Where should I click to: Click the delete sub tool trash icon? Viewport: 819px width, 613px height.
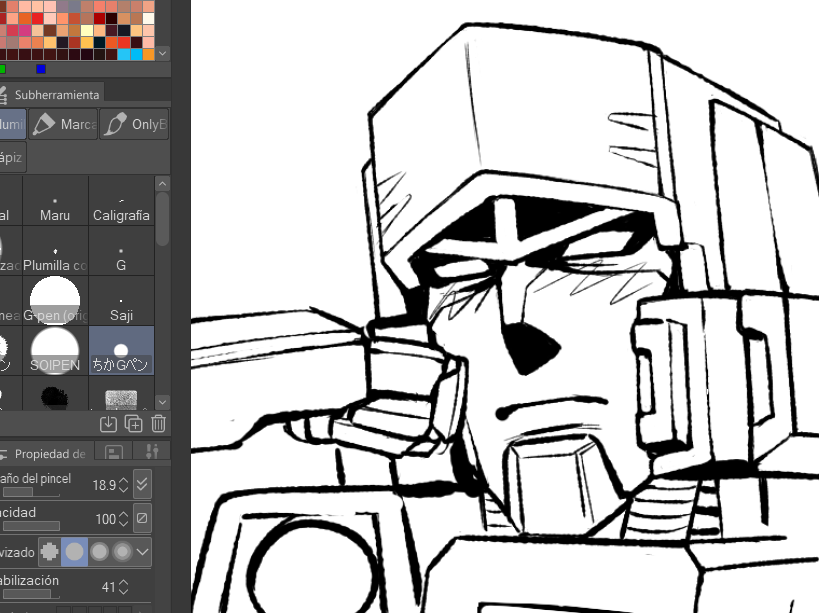[158, 423]
